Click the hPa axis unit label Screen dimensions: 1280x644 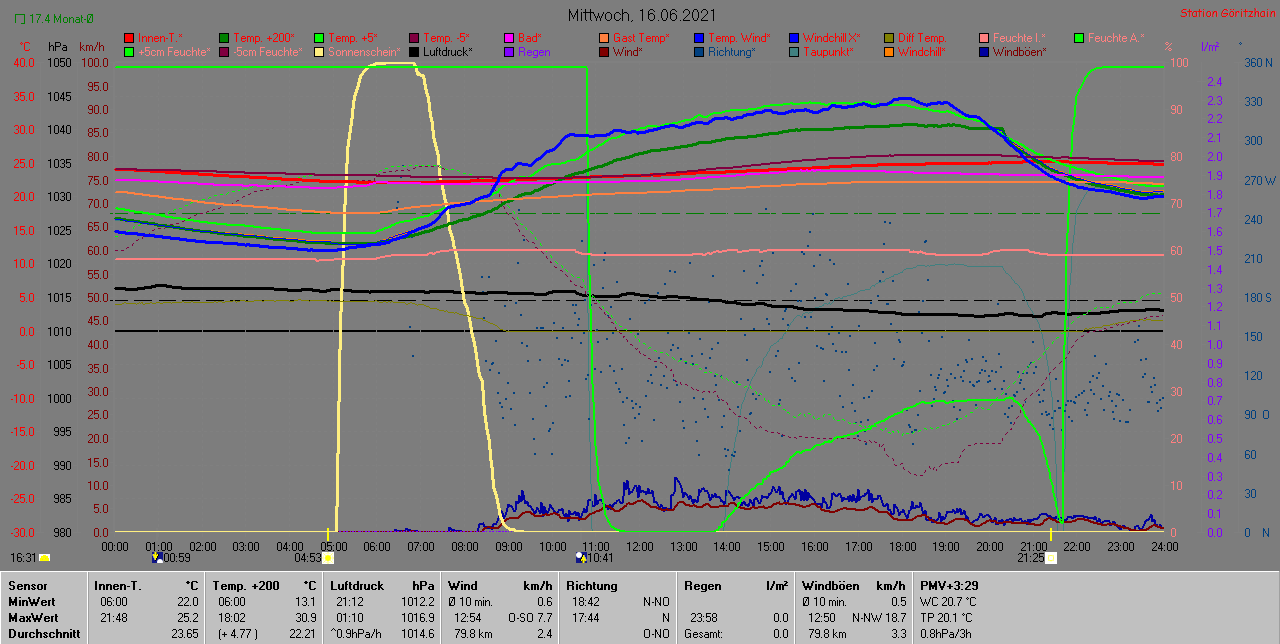point(59,47)
